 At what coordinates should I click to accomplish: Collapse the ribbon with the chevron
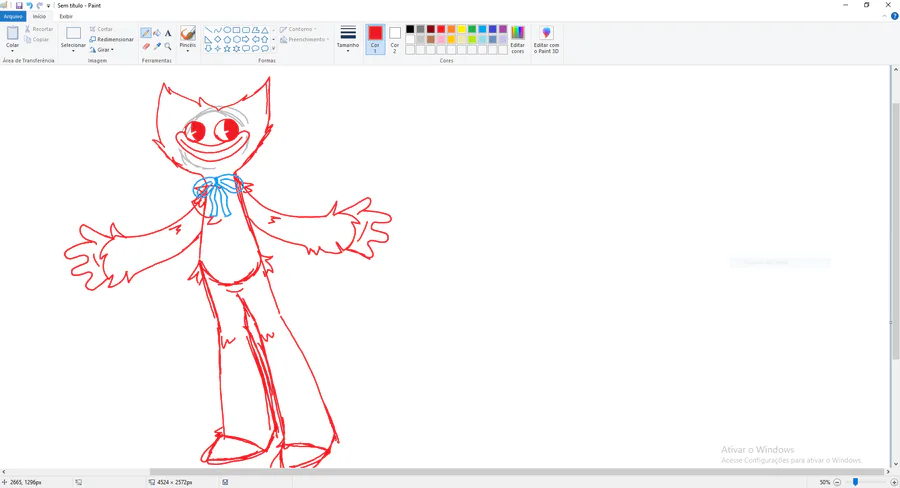pos(885,16)
